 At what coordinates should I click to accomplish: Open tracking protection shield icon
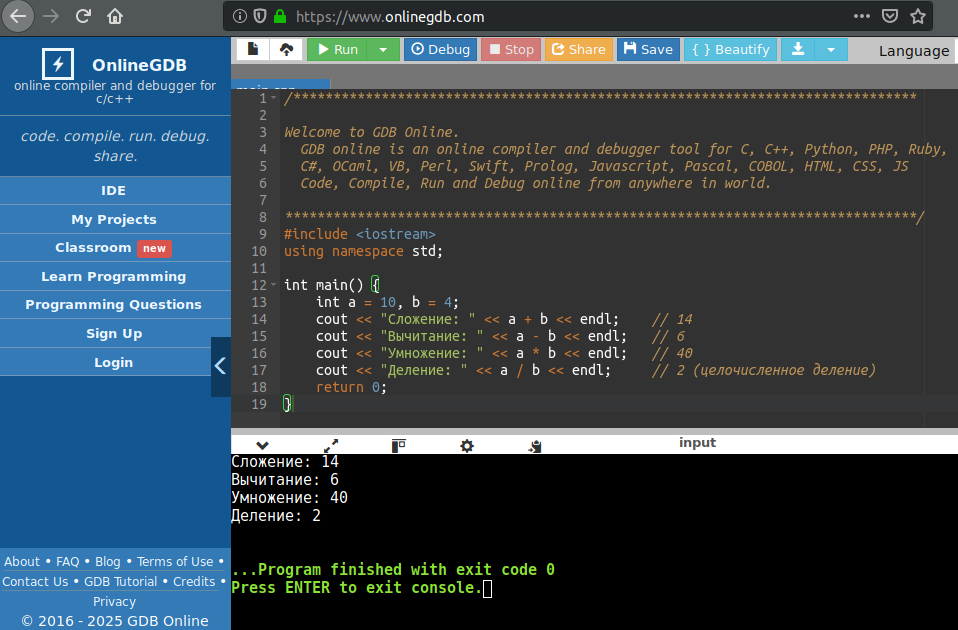click(260, 16)
